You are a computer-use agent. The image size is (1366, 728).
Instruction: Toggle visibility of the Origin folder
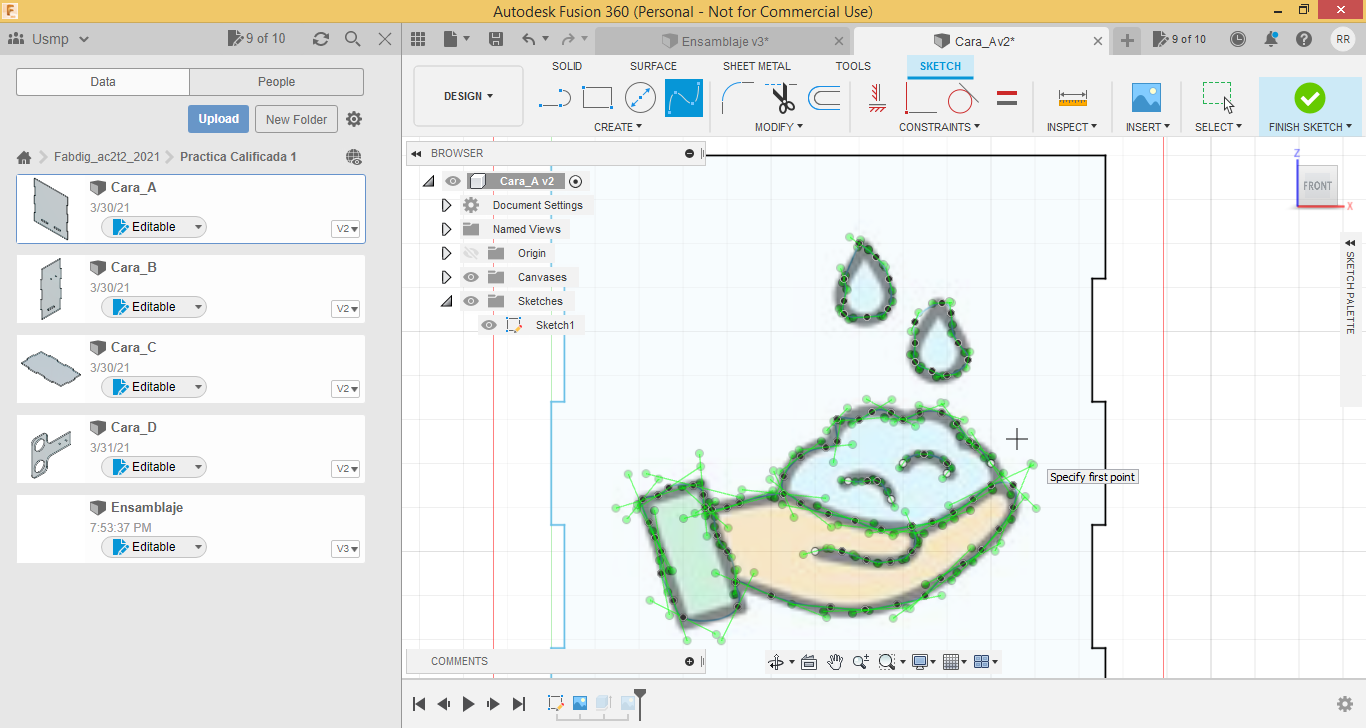click(471, 253)
